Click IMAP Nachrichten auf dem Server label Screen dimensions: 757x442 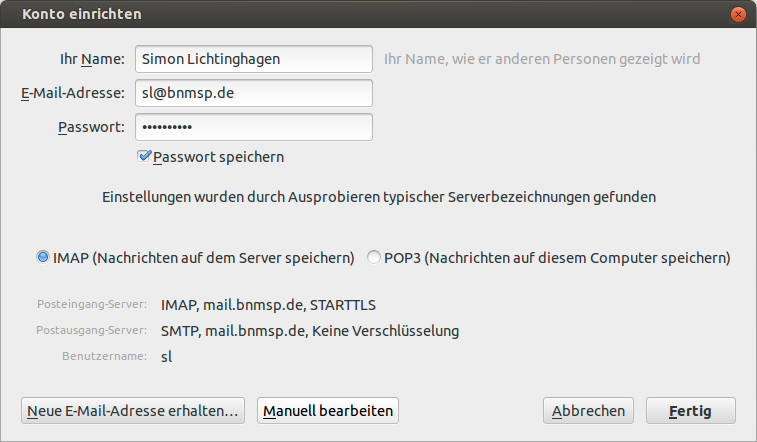(203, 258)
